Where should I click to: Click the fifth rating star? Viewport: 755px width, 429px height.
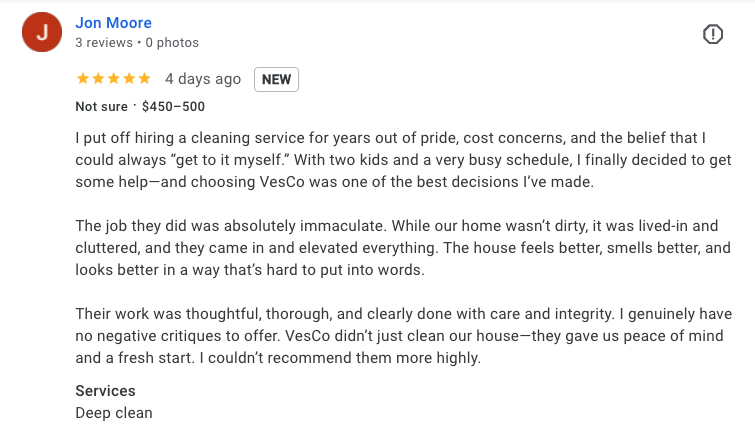[145, 79]
